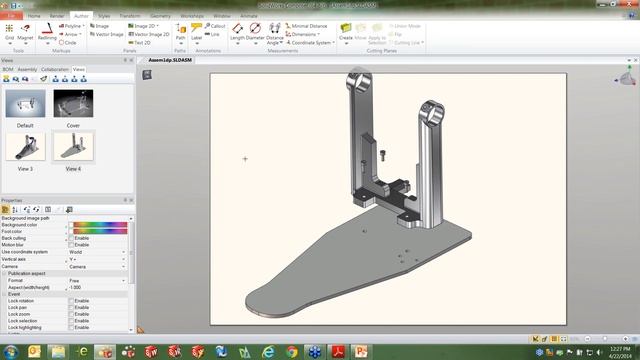Select the Assem1dp.SLDASM document tab
640x360 pixels.
pos(170,60)
